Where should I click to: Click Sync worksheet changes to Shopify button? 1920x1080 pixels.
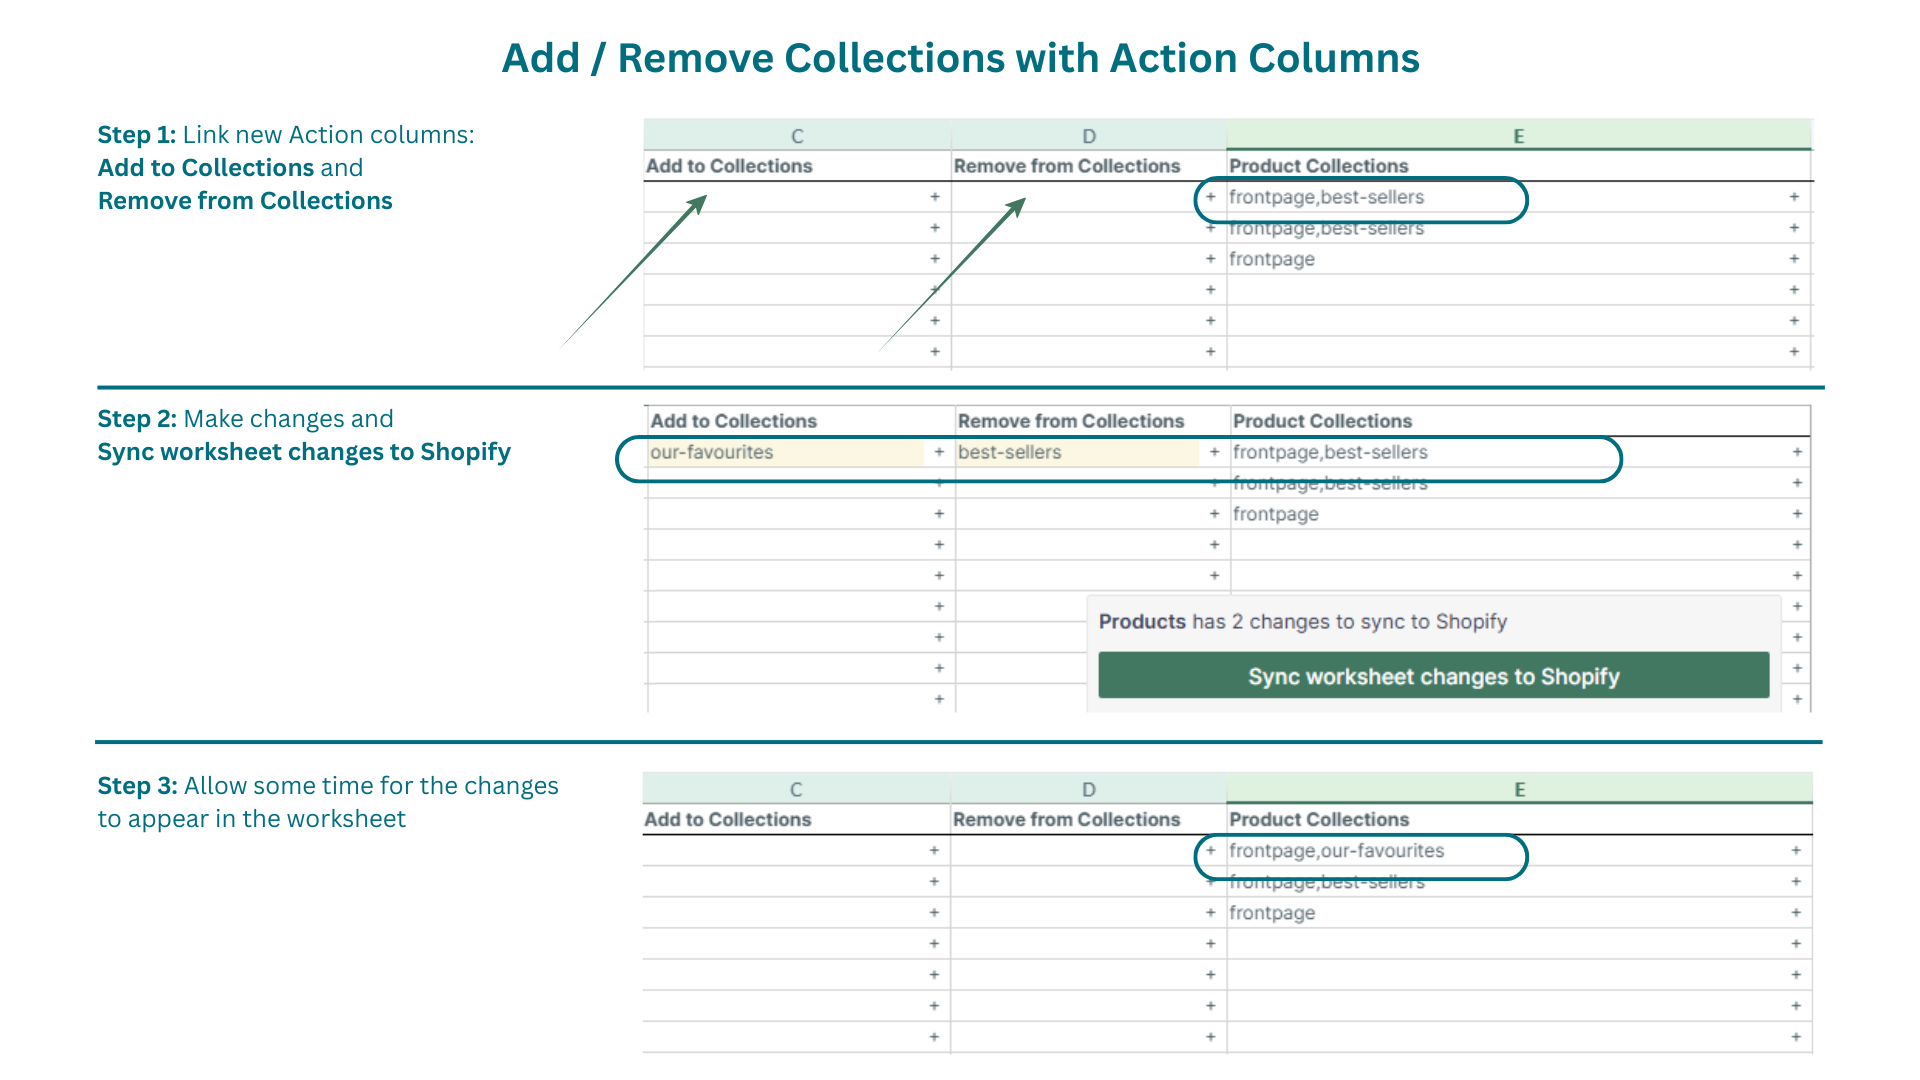1433,676
